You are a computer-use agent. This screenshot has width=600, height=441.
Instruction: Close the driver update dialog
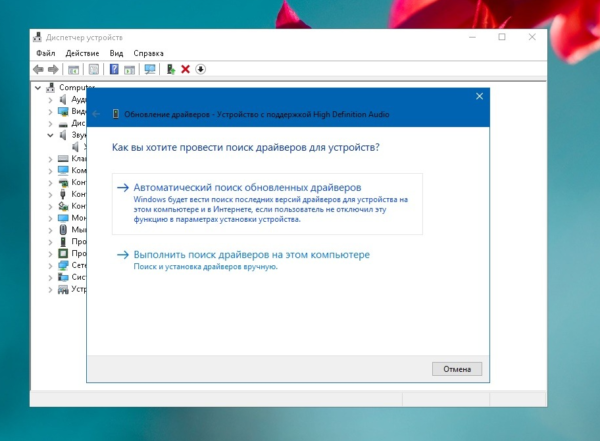tap(479, 96)
